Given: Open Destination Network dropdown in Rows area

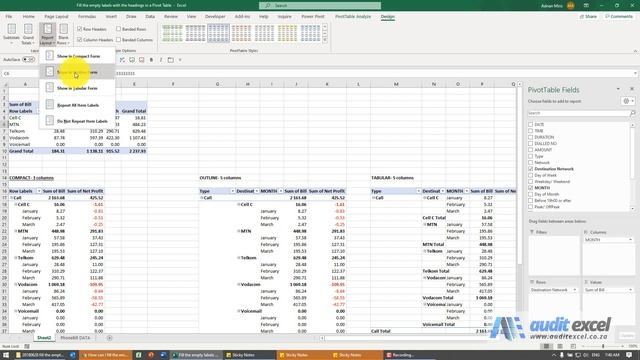Looking at the screenshot, I should [575, 290].
